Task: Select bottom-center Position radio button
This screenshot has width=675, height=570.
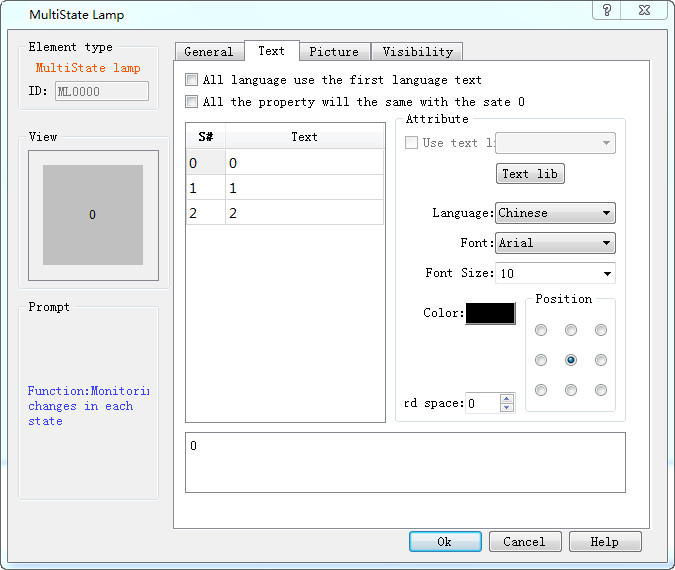Action: pyautogui.click(x=571, y=390)
